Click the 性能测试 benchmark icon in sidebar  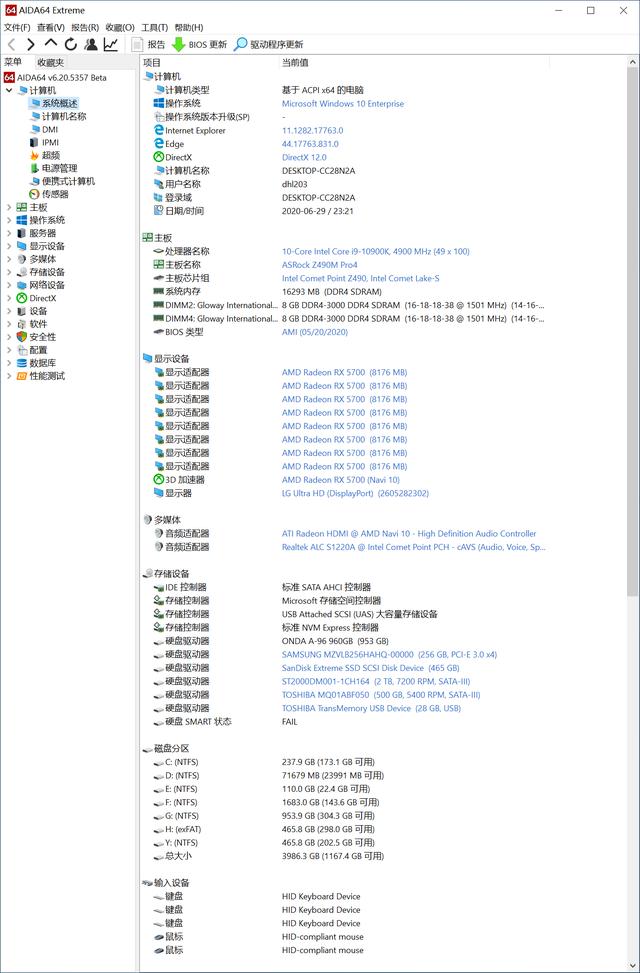[x=22, y=376]
